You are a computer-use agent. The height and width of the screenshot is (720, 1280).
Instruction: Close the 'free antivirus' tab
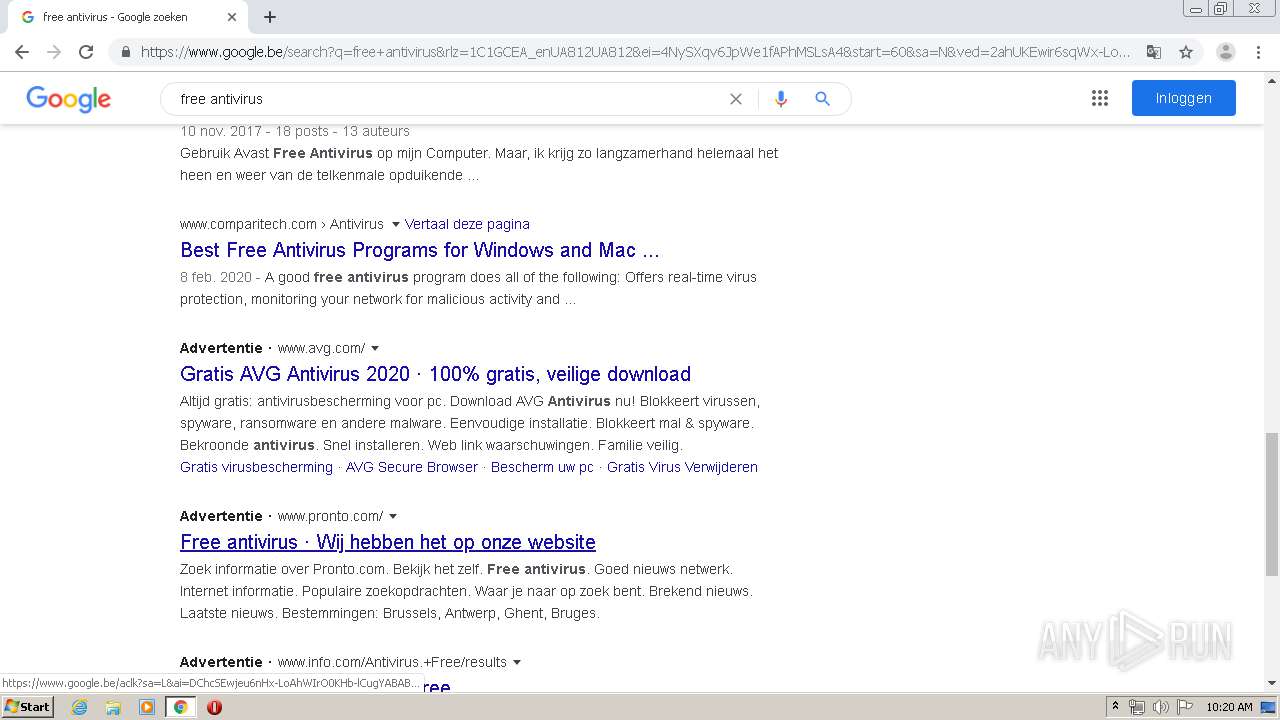232,17
